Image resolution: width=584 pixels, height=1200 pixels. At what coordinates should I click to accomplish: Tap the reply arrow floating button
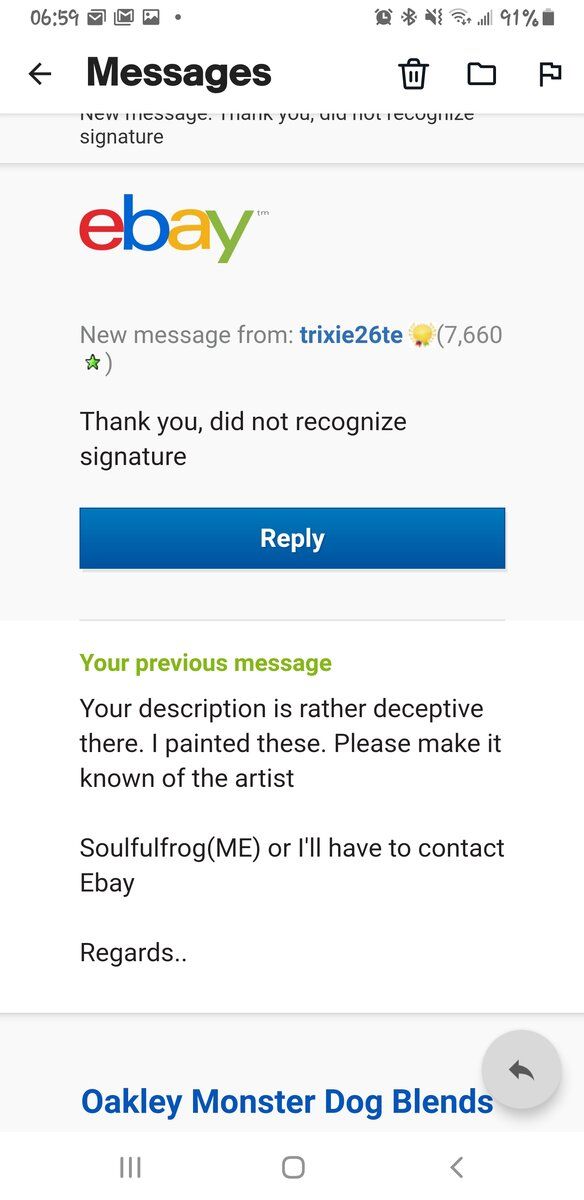[x=521, y=1070]
